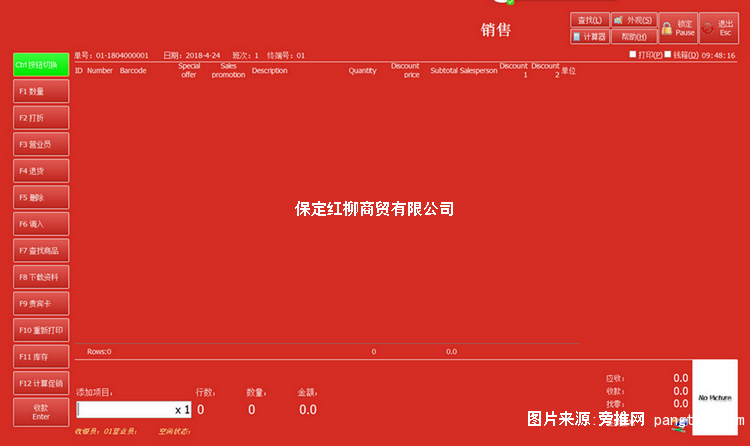Select F3 营业员 salesperson button
This screenshot has height=446, width=750.
(x=41, y=145)
